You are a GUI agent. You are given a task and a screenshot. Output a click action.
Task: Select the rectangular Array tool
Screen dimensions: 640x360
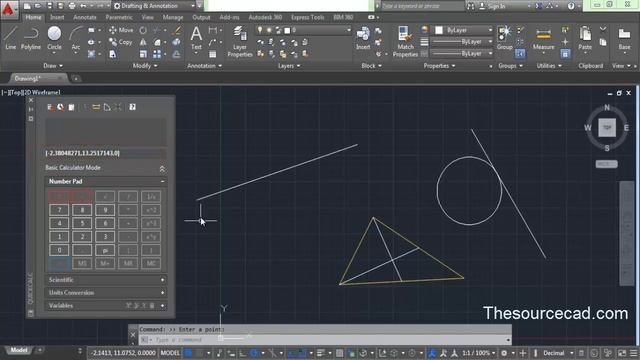click(x=157, y=54)
